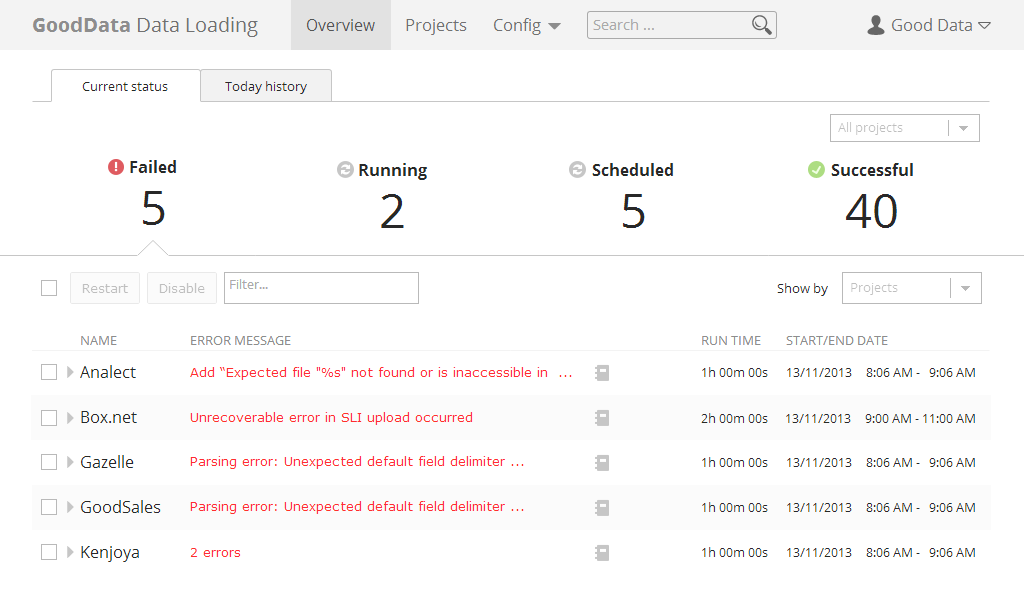Click the '2 errors' message
Viewport: 1024px width, 615px height.
pos(215,553)
